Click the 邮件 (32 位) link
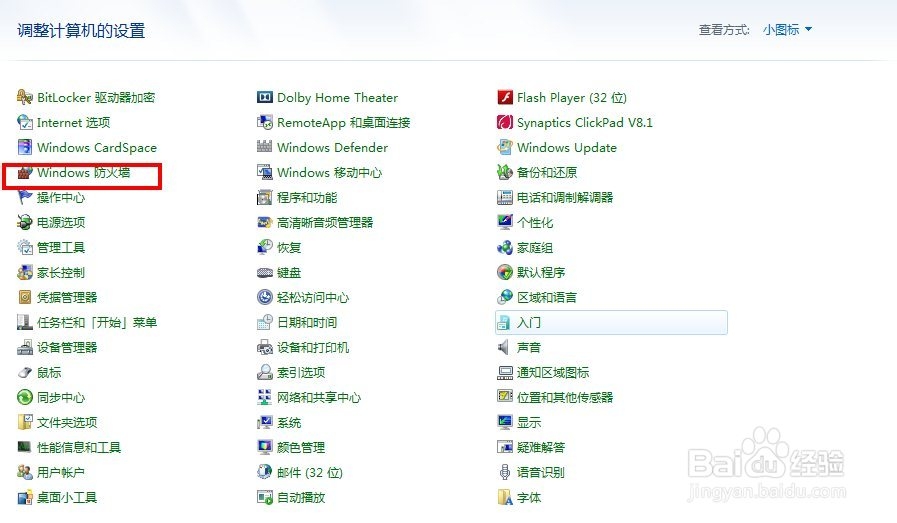 tap(309, 472)
